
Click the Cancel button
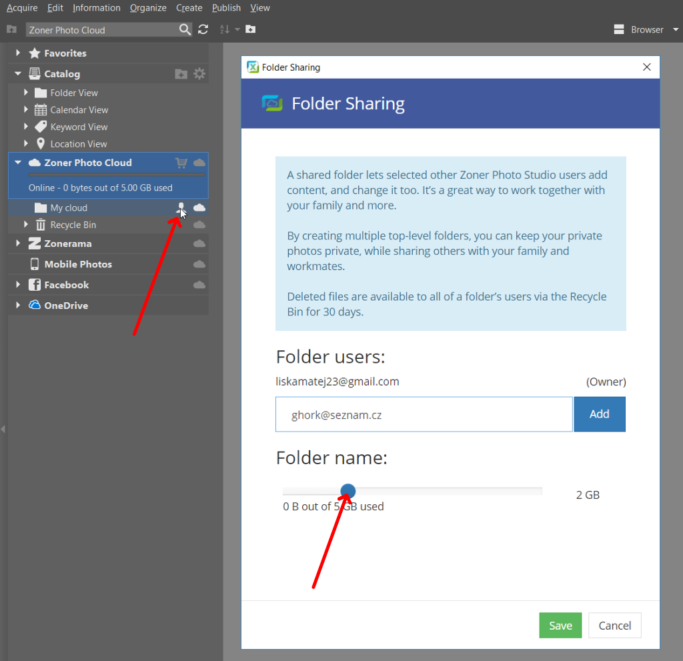(615, 625)
